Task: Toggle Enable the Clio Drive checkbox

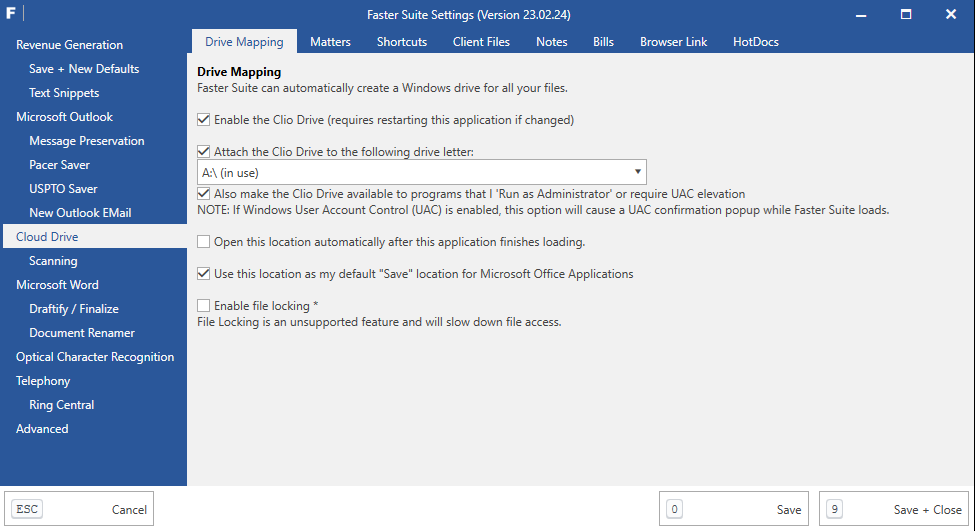Action: point(203,119)
